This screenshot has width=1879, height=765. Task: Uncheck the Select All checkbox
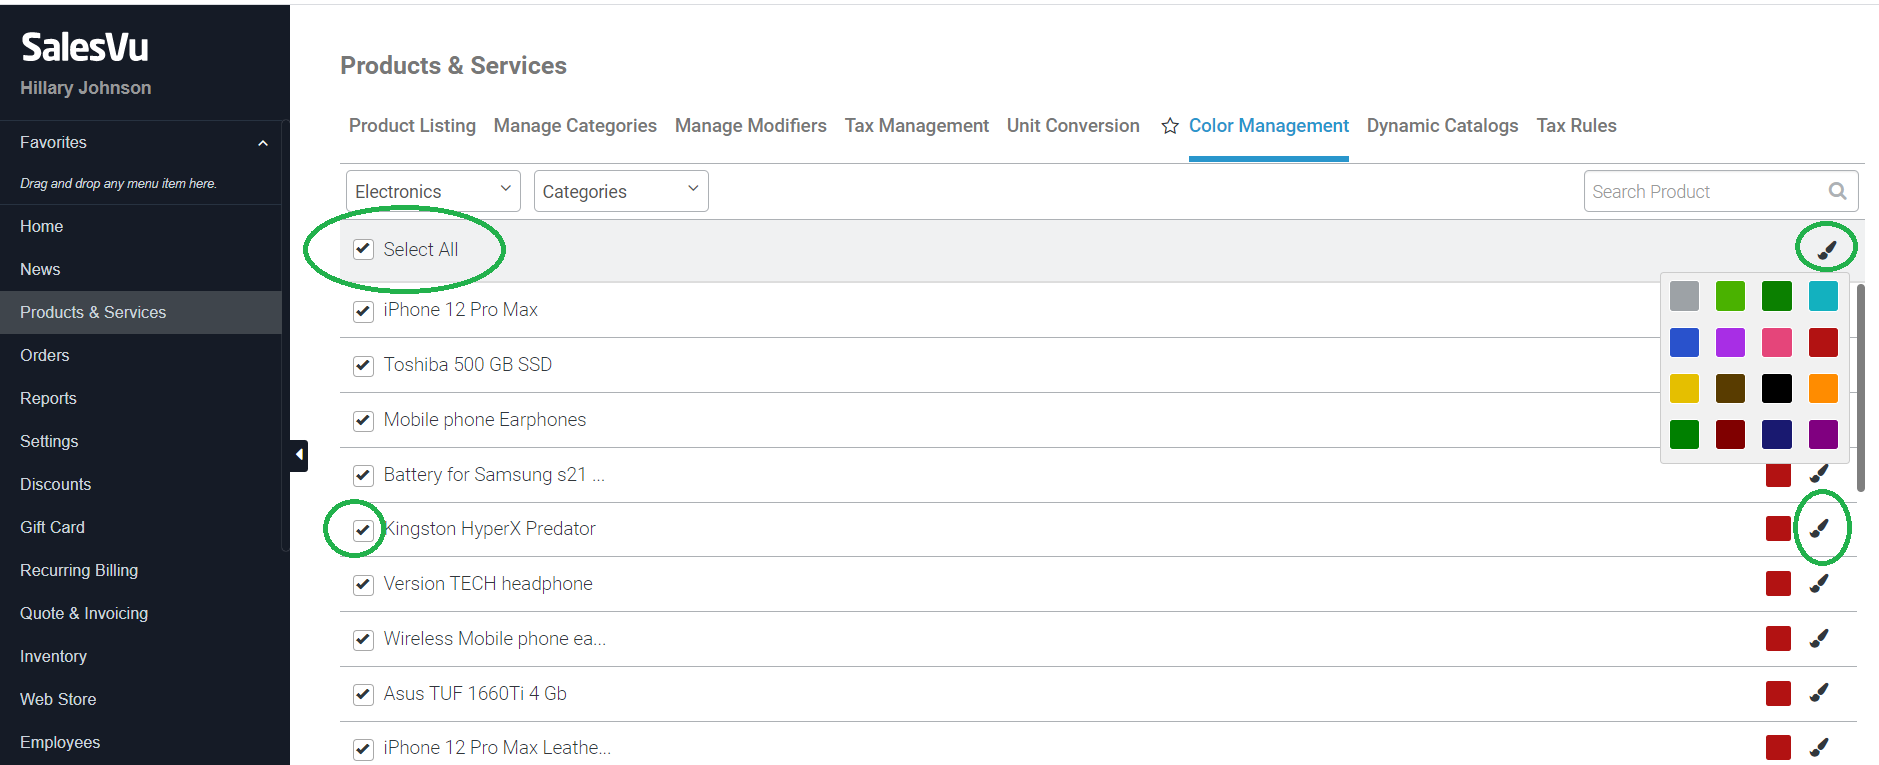363,249
